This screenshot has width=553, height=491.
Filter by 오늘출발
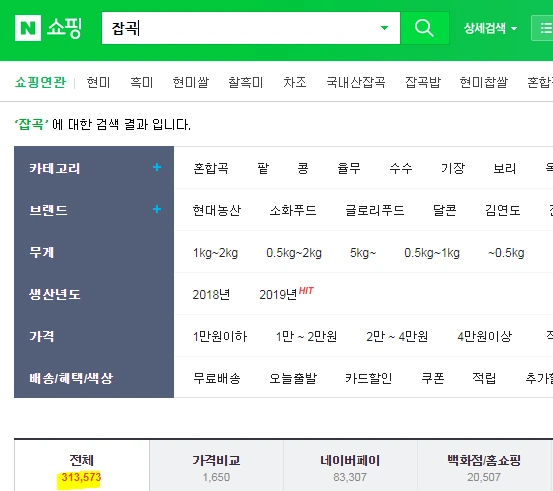293,378
